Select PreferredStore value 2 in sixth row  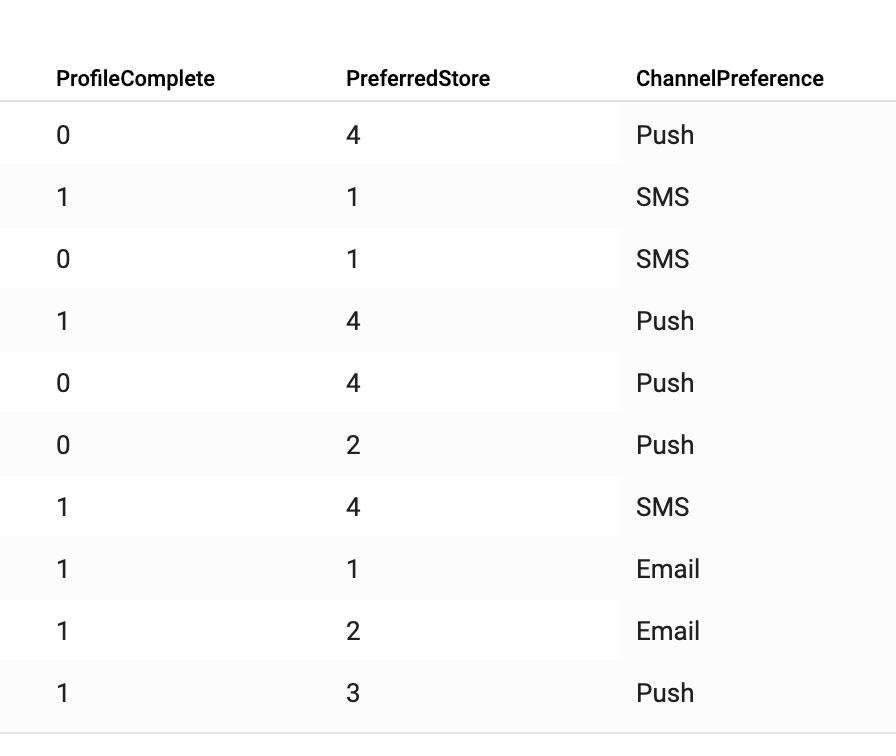353,445
